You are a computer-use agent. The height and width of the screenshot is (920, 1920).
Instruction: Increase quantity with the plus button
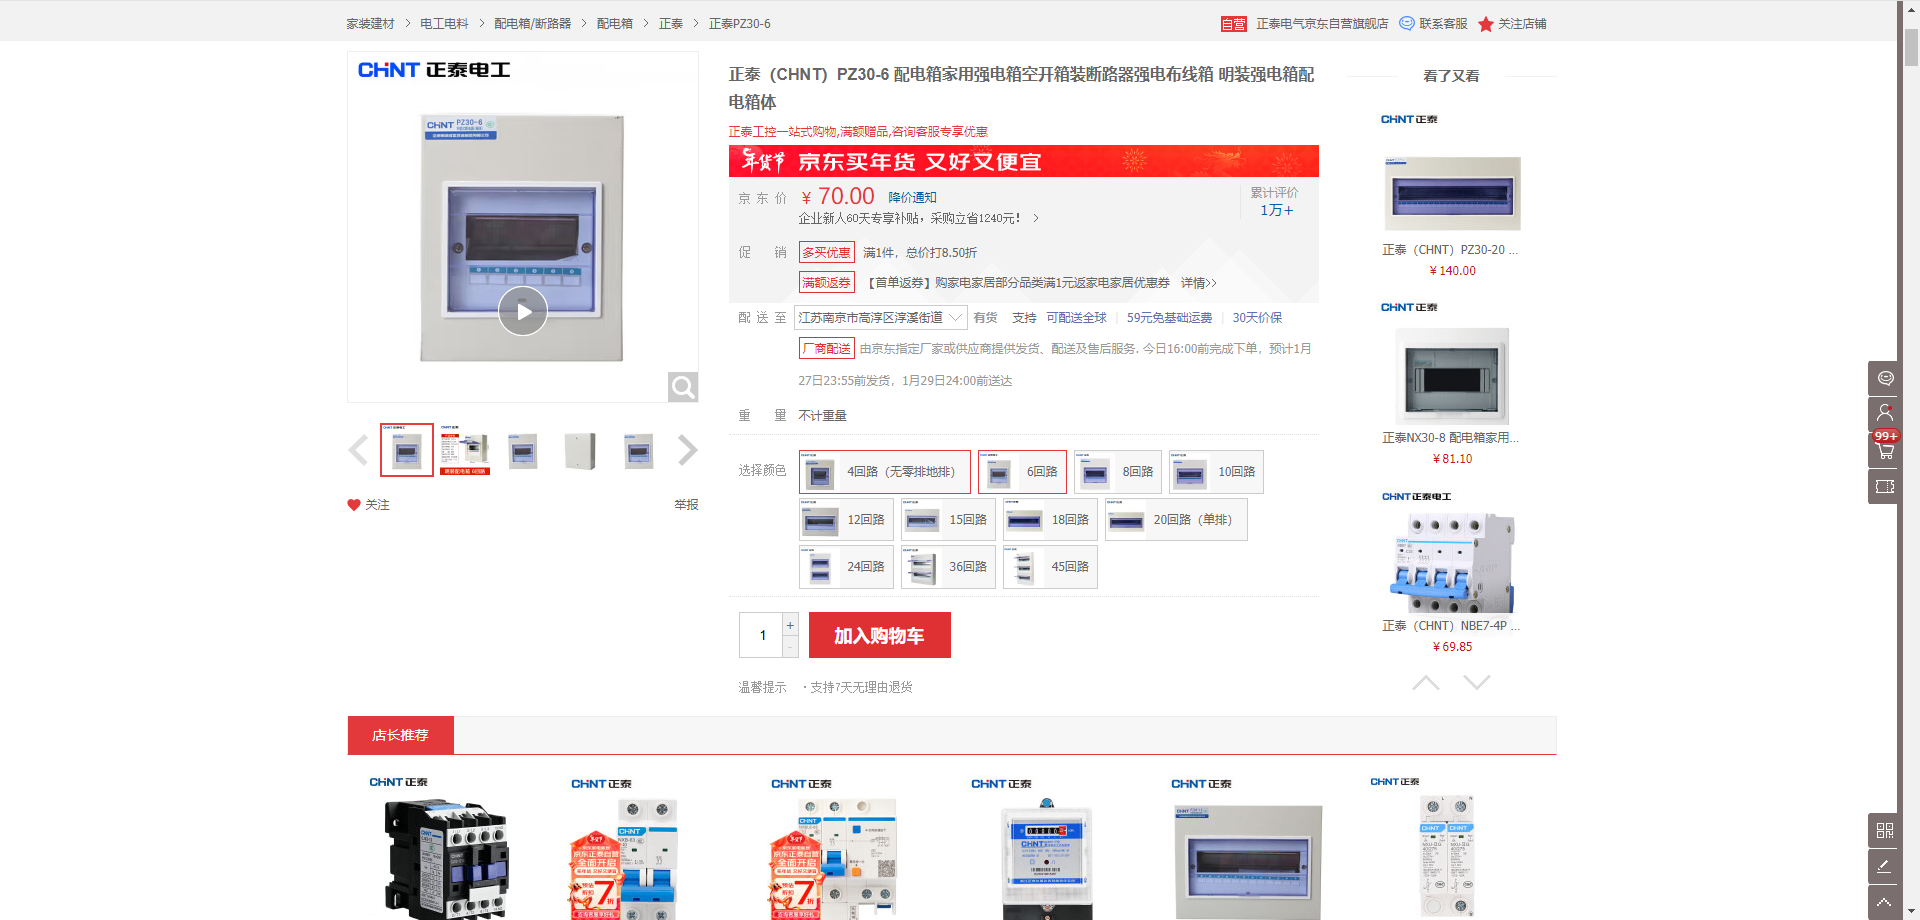pyautogui.click(x=790, y=625)
